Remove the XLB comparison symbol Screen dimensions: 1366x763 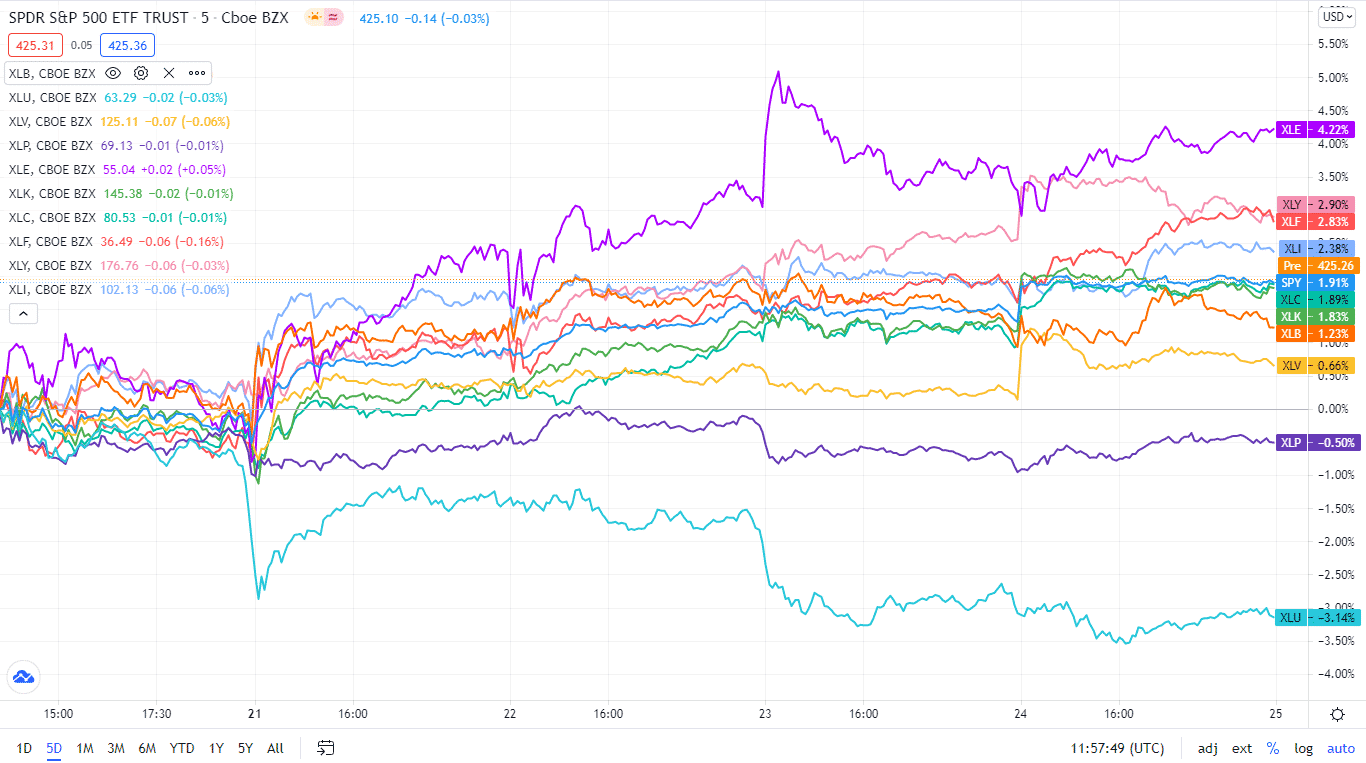[169, 73]
